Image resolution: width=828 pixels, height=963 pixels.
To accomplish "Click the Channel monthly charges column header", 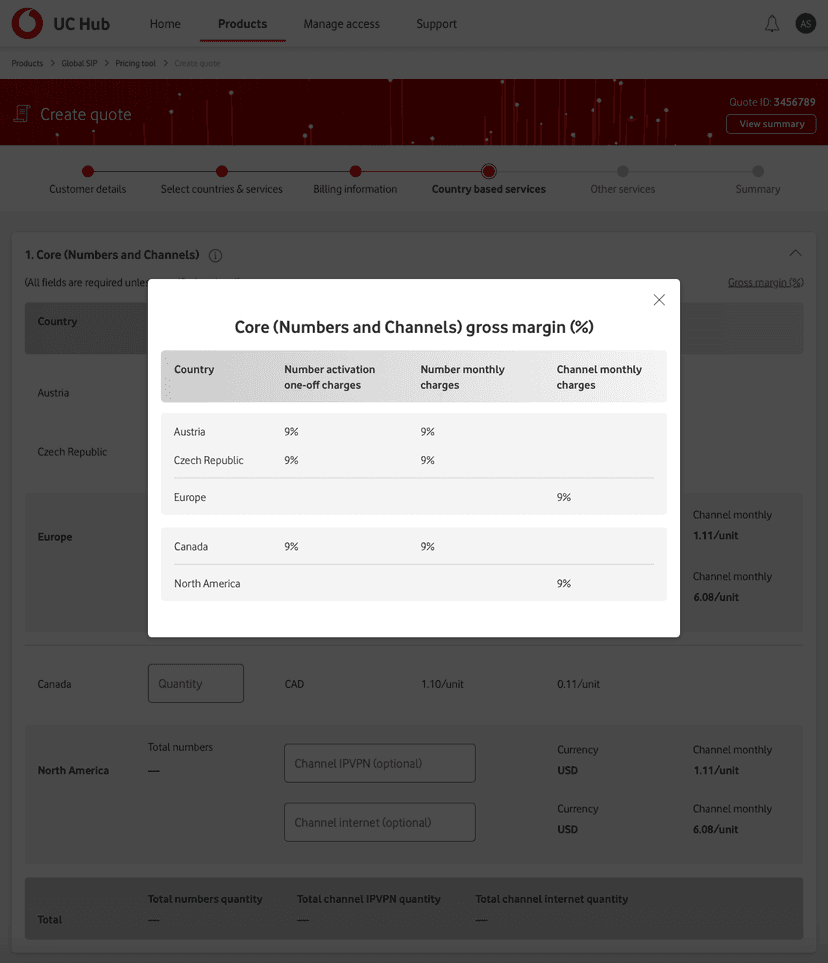I will pyautogui.click(x=599, y=377).
